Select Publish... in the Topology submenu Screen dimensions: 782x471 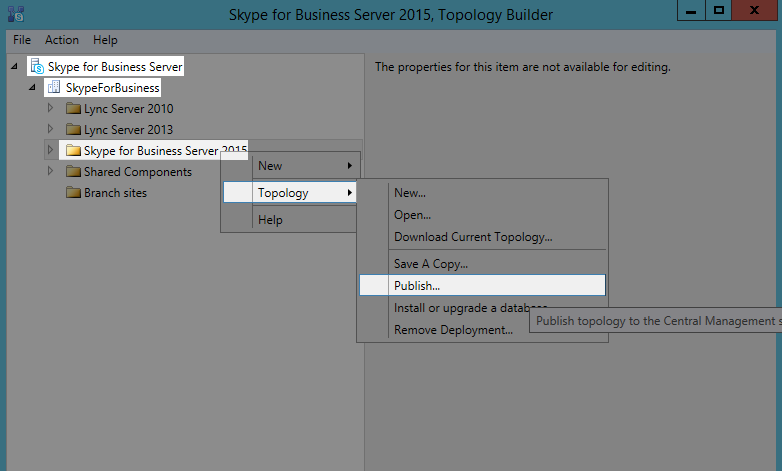(x=482, y=285)
